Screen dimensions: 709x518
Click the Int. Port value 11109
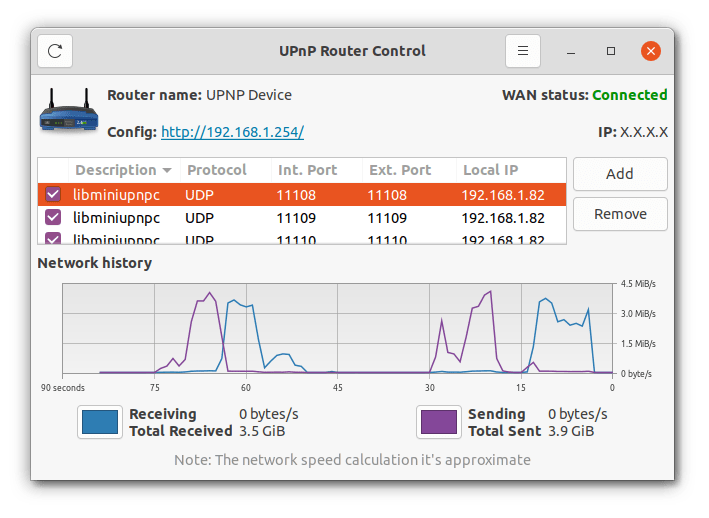tap(296, 218)
